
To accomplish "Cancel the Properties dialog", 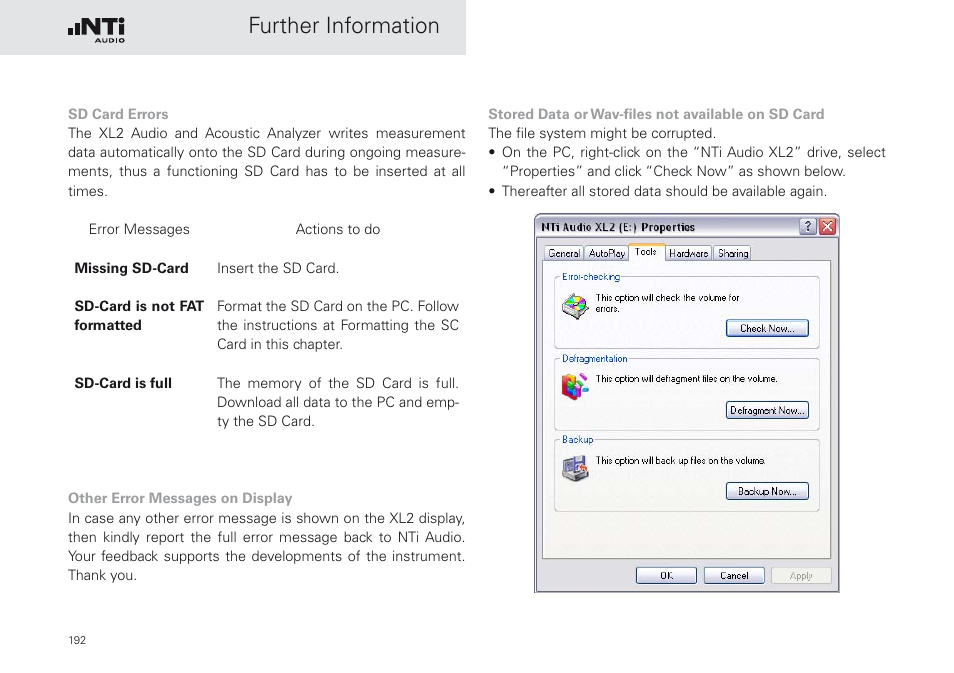I will [x=734, y=576].
